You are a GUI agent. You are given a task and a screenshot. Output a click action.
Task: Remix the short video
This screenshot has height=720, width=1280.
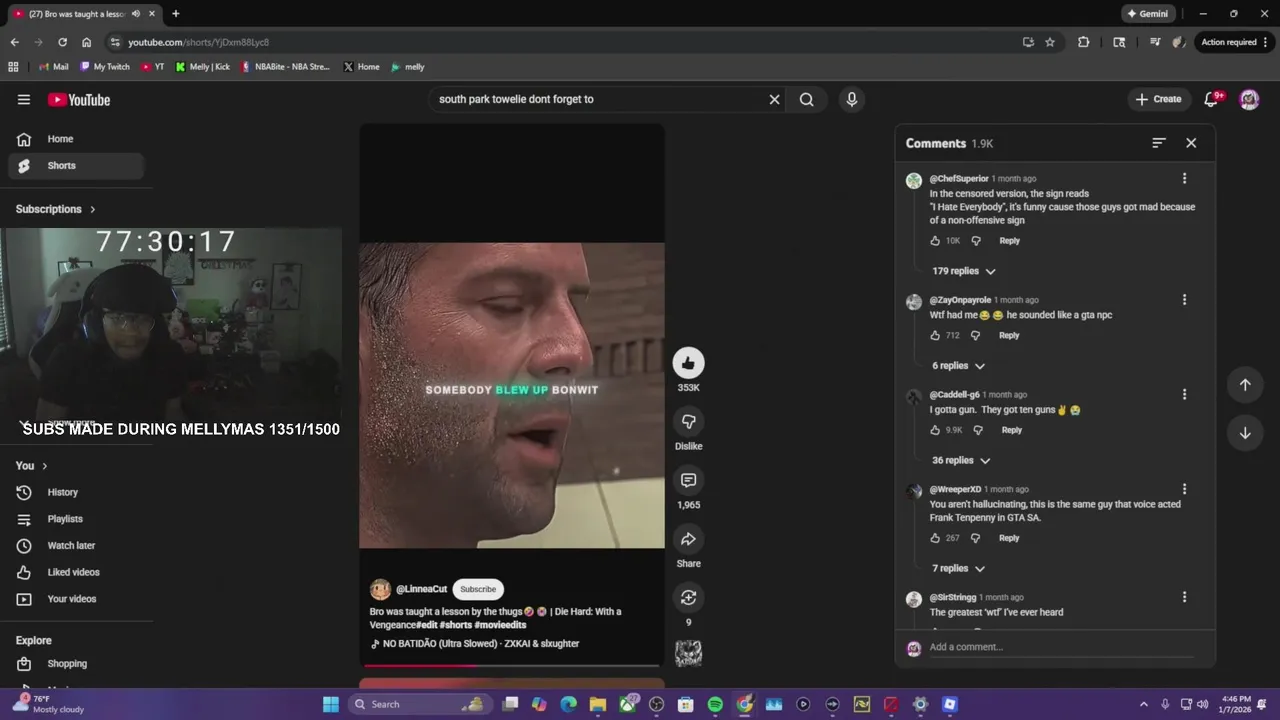click(x=688, y=597)
